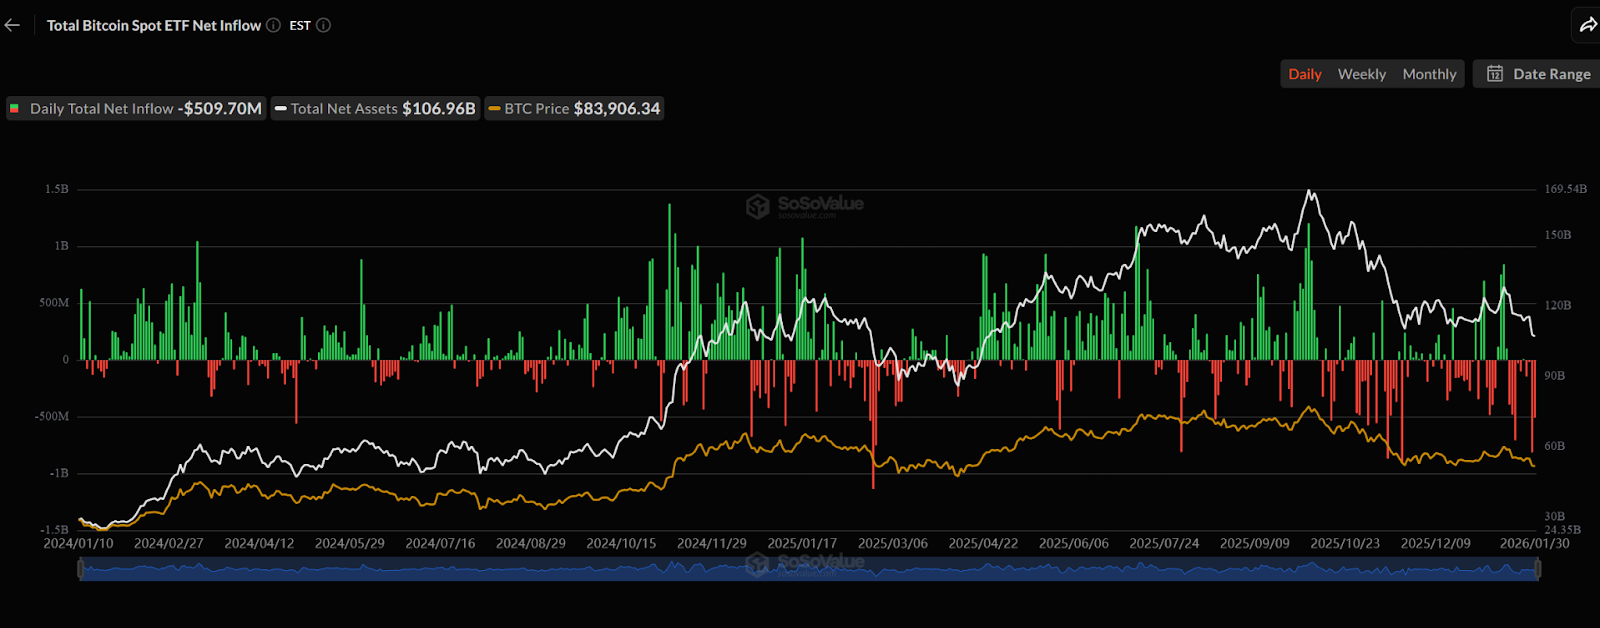Click the share arrow icon
Viewport: 1600px width, 628px height.
pos(1587,26)
